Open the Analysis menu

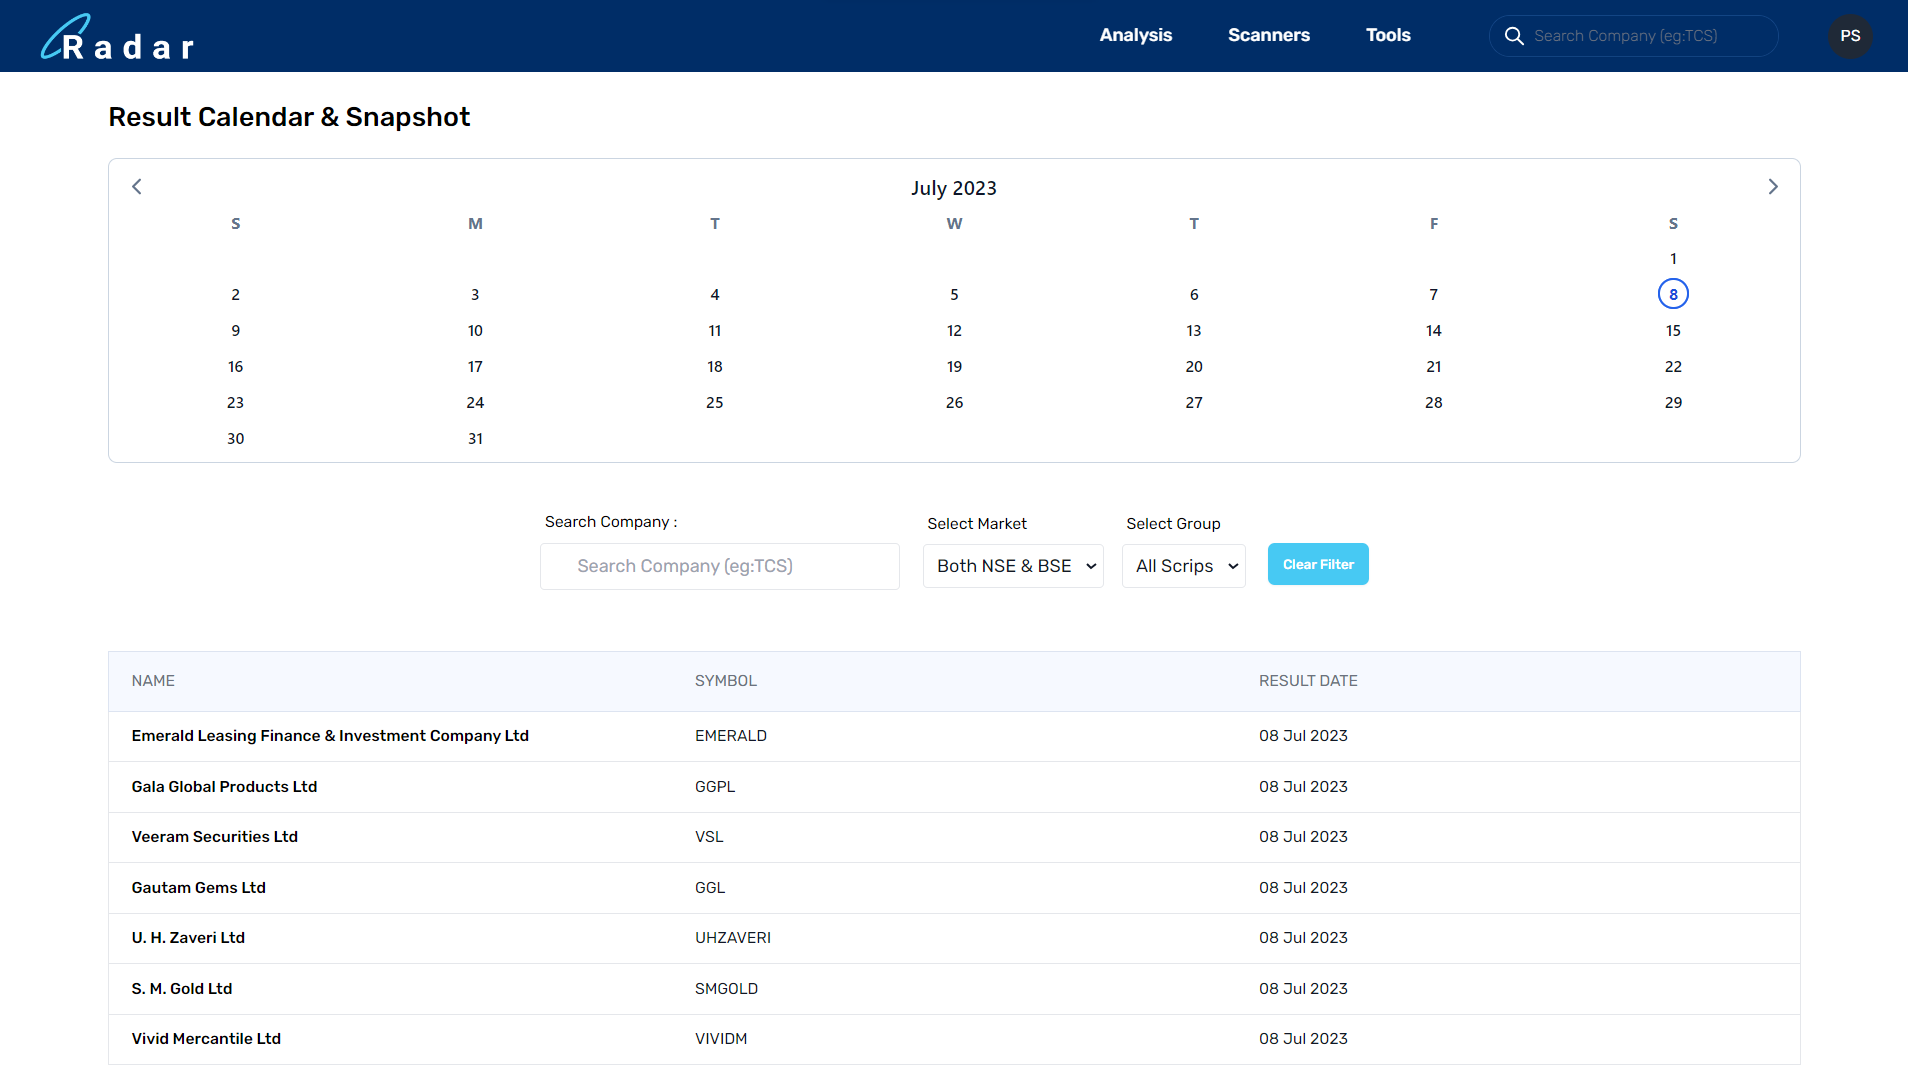click(x=1135, y=35)
